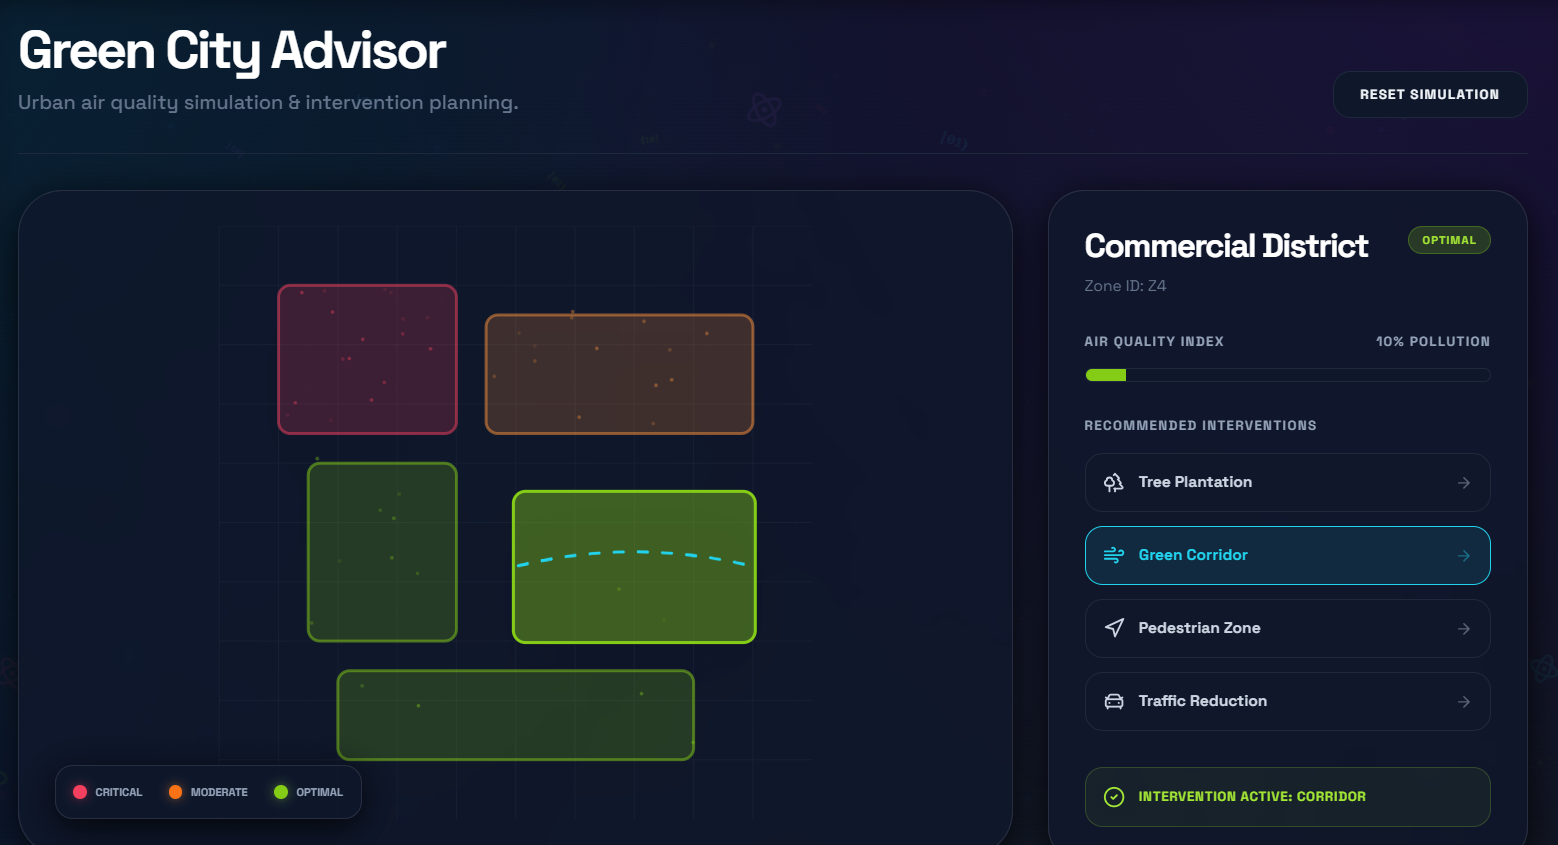The height and width of the screenshot is (845, 1558).
Task: Click the "Zone ID: Z4" text
Action: (x=1125, y=286)
